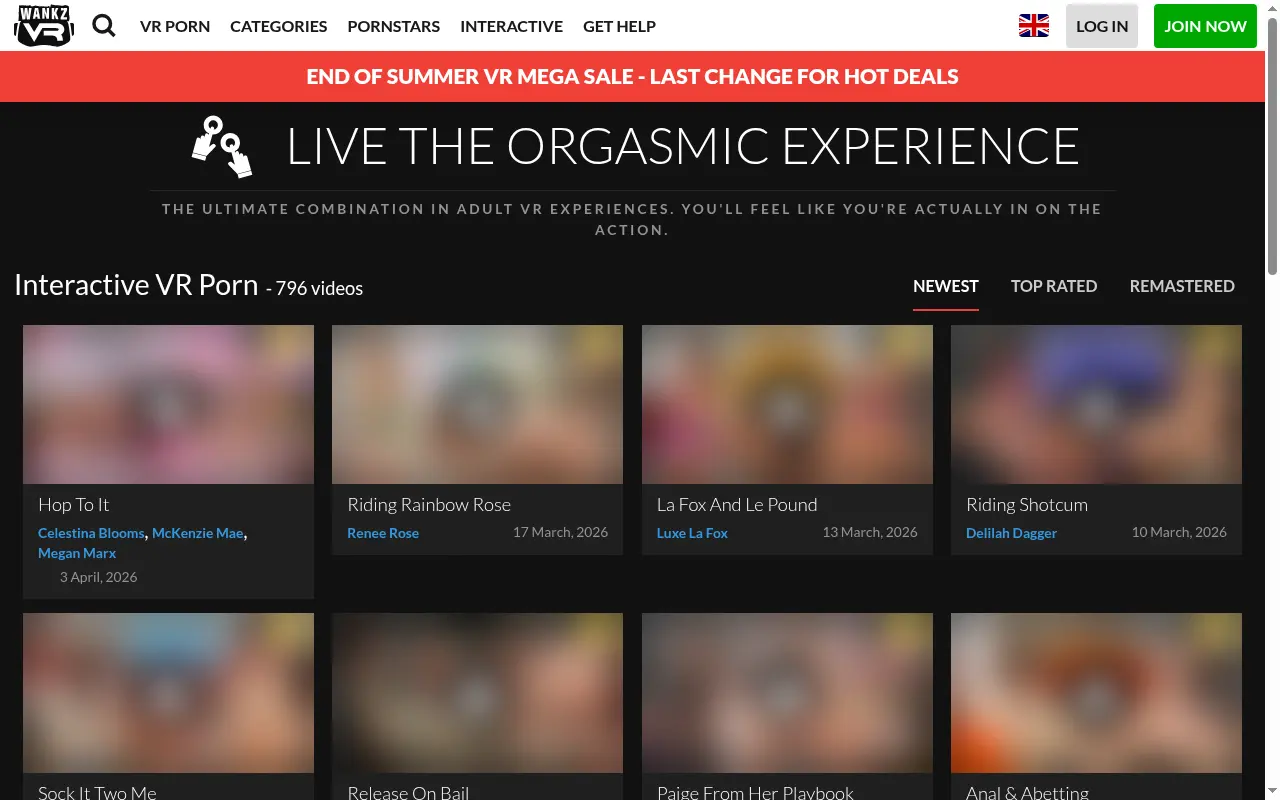Switch to the NEWEST tab
1280x800 pixels.
[946, 286]
